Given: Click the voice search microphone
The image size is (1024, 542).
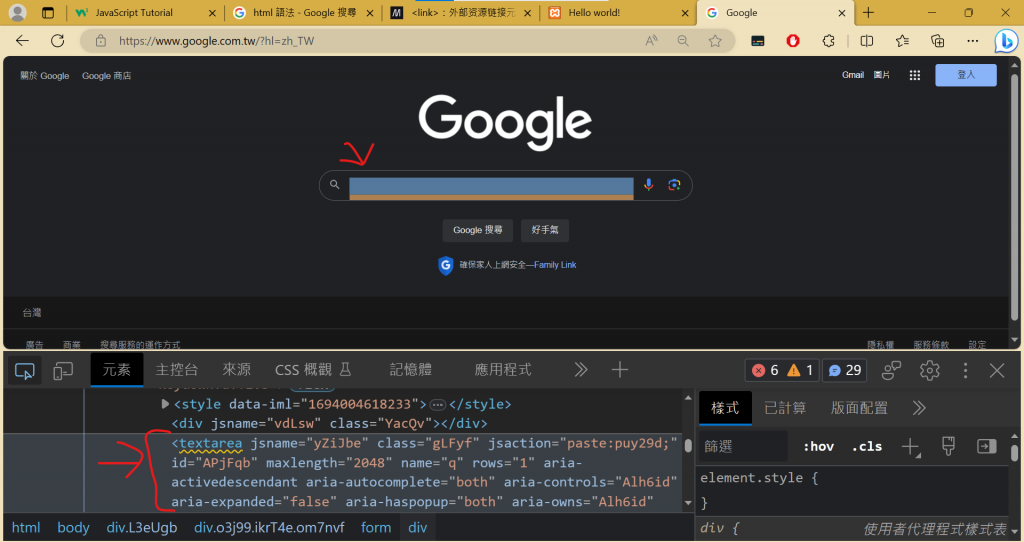Looking at the screenshot, I should point(648,185).
